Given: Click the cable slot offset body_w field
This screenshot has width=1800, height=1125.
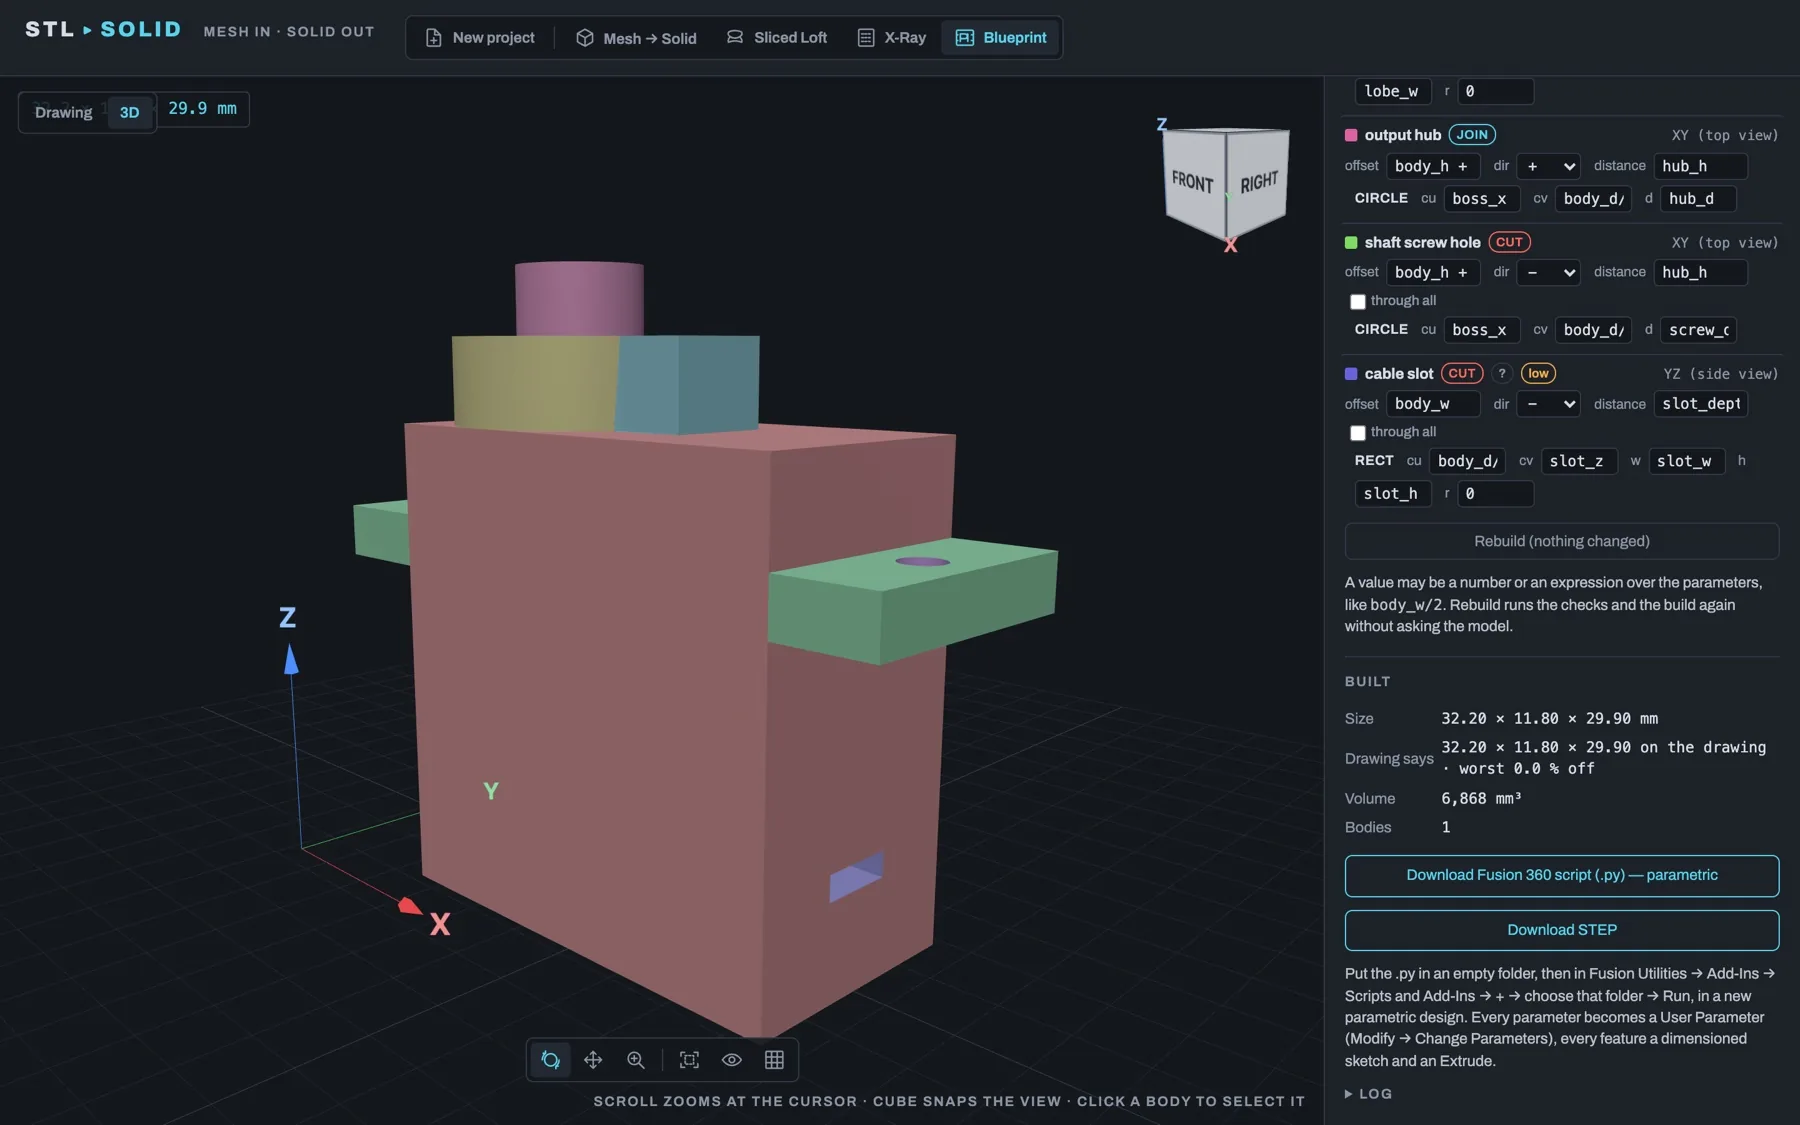Looking at the screenshot, I should (x=1433, y=404).
